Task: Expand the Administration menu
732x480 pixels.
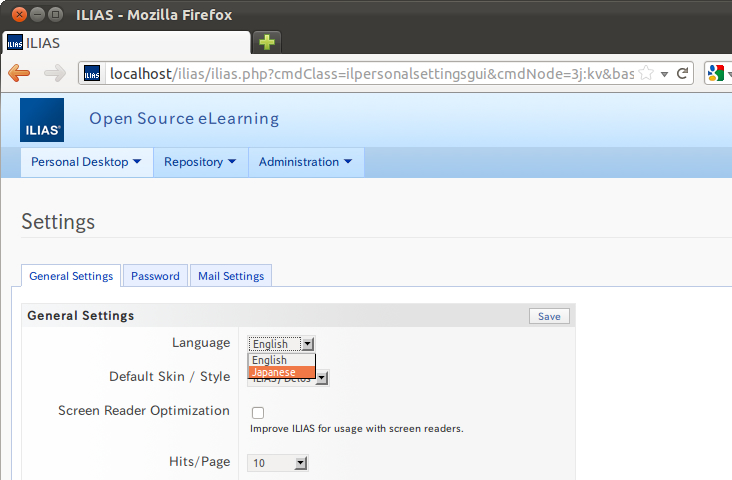Action: [x=305, y=162]
